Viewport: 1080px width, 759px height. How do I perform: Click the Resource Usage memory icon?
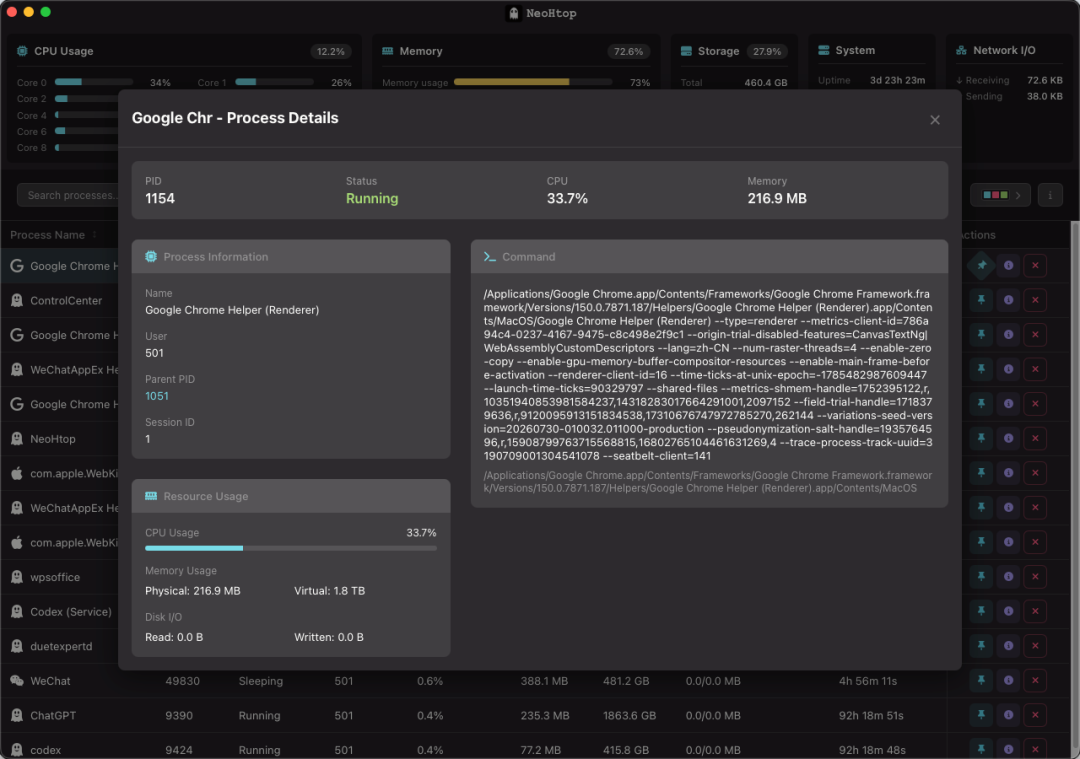[151, 496]
